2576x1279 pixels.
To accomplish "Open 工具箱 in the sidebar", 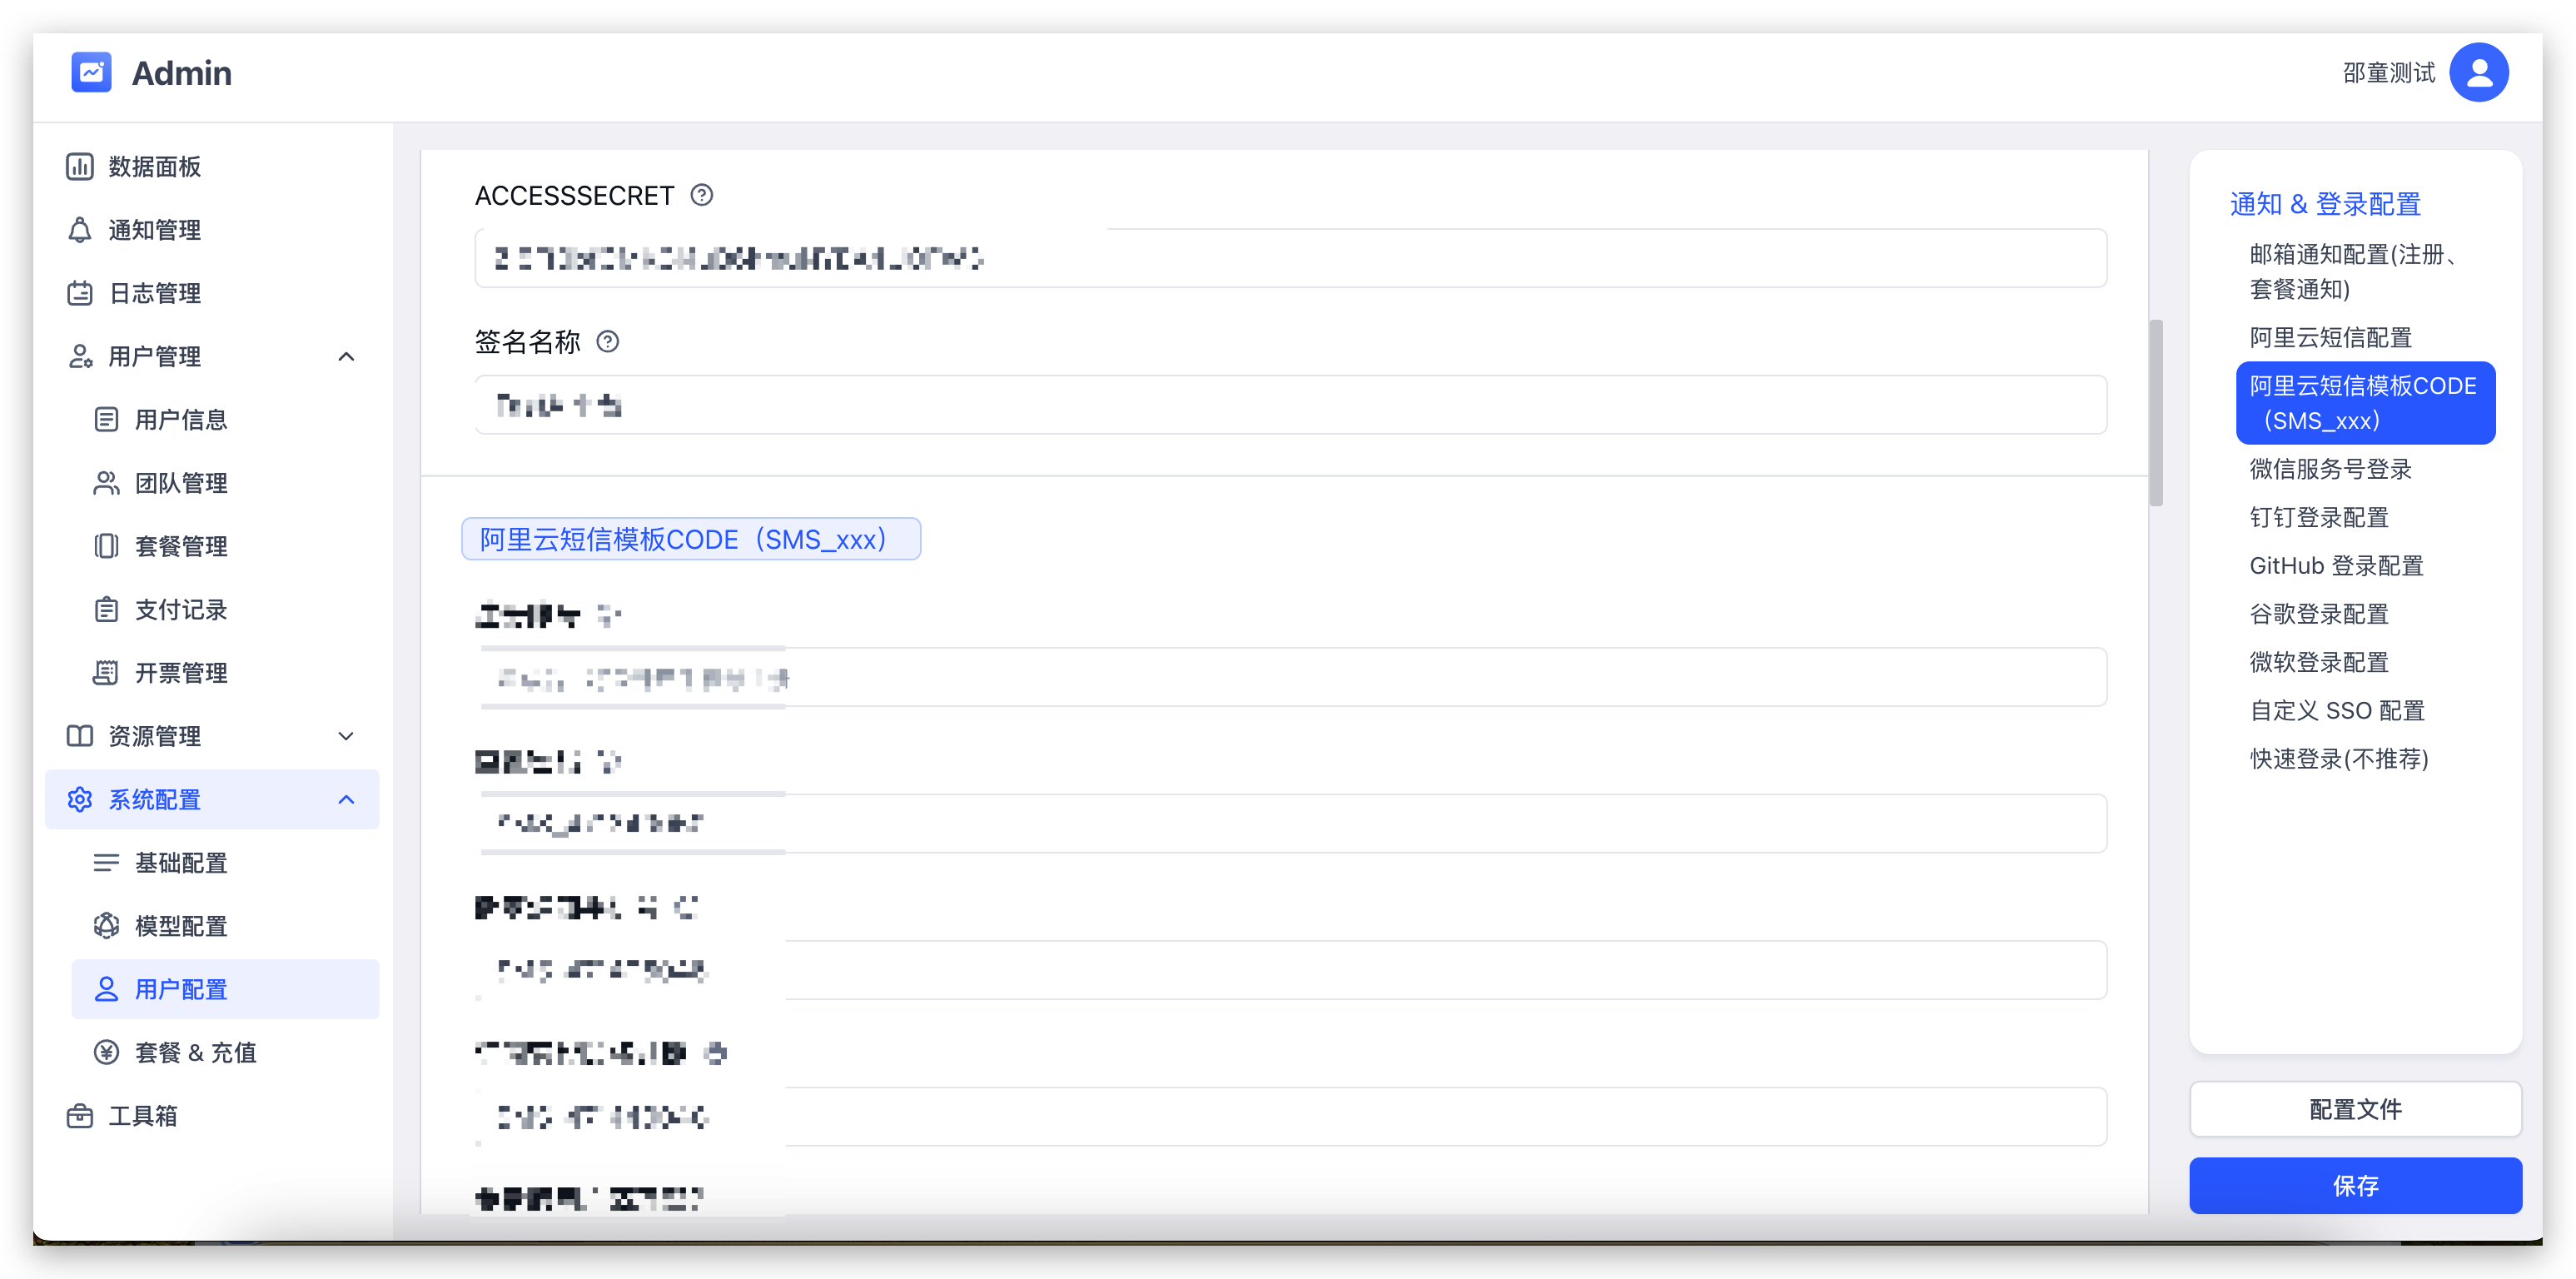I will [x=142, y=1115].
